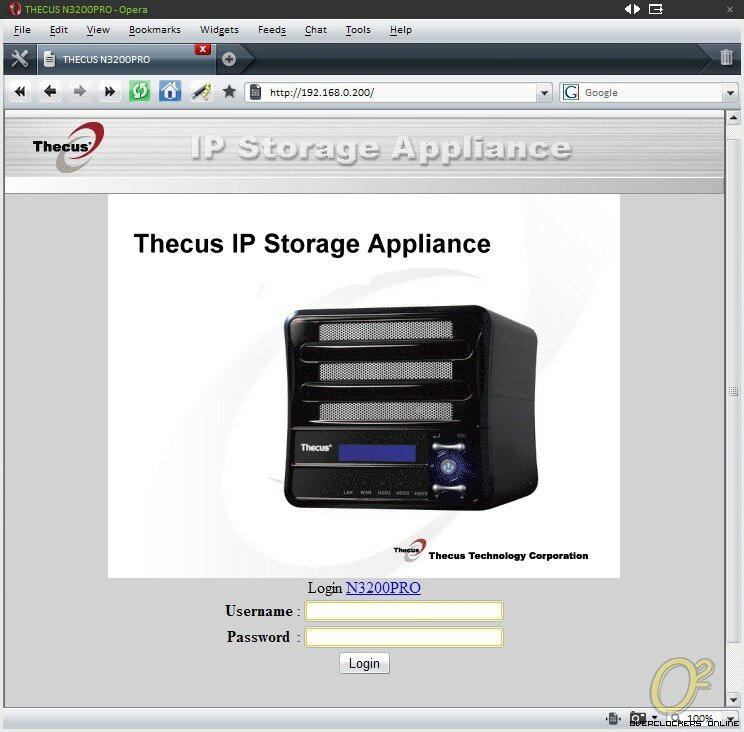Click the page icon on the THECUS N3200PRO tab
Viewport: 744px width, 732px height.
click(x=49, y=59)
